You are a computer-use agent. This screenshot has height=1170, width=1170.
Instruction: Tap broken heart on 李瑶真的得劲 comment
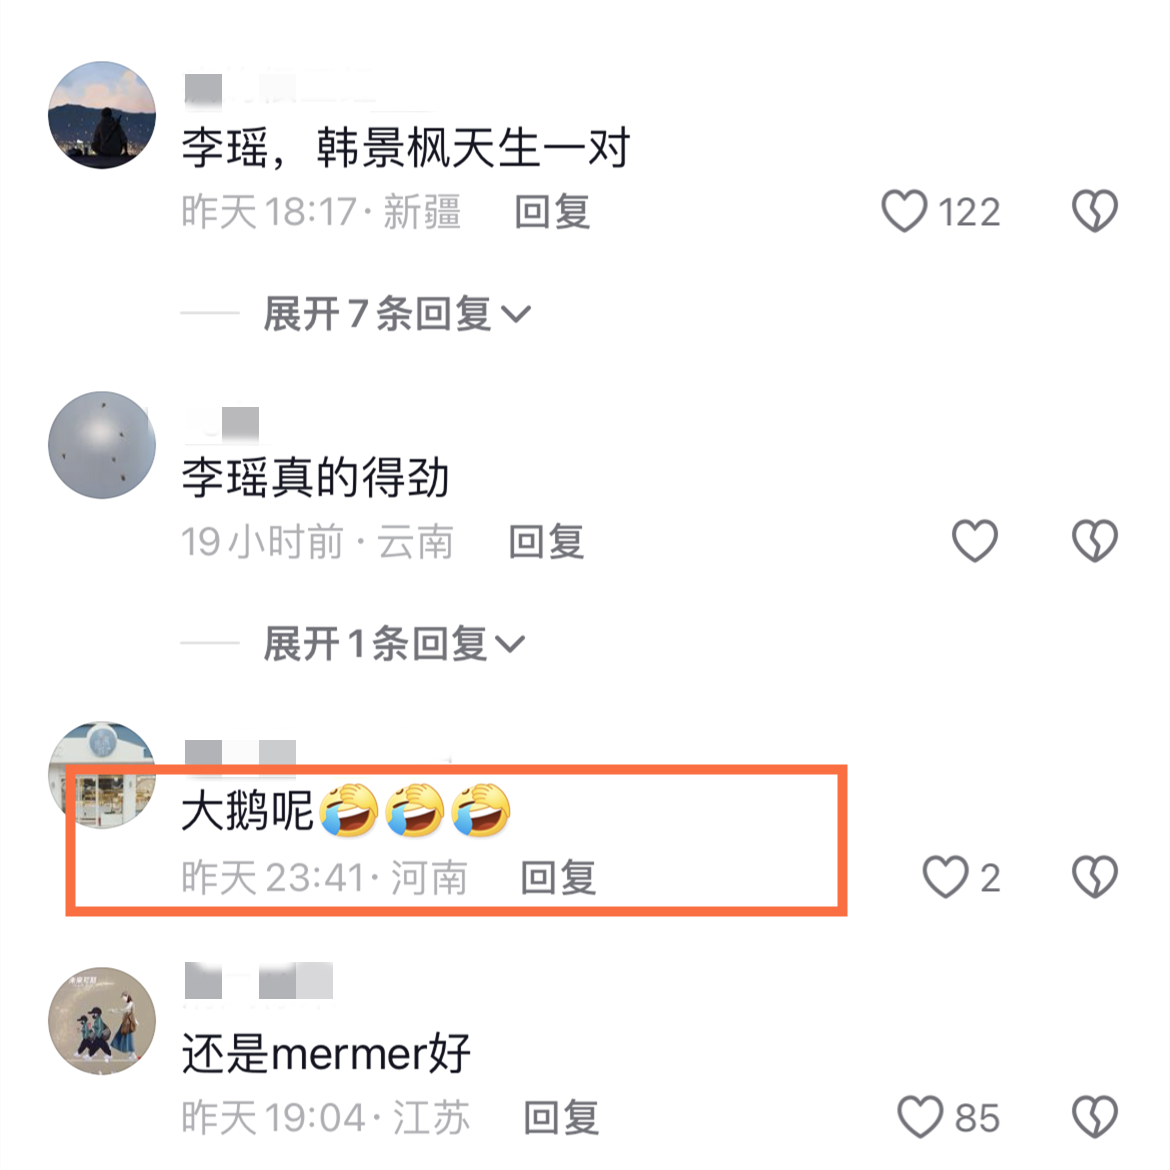pyautogui.click(x=1095, y=541)
